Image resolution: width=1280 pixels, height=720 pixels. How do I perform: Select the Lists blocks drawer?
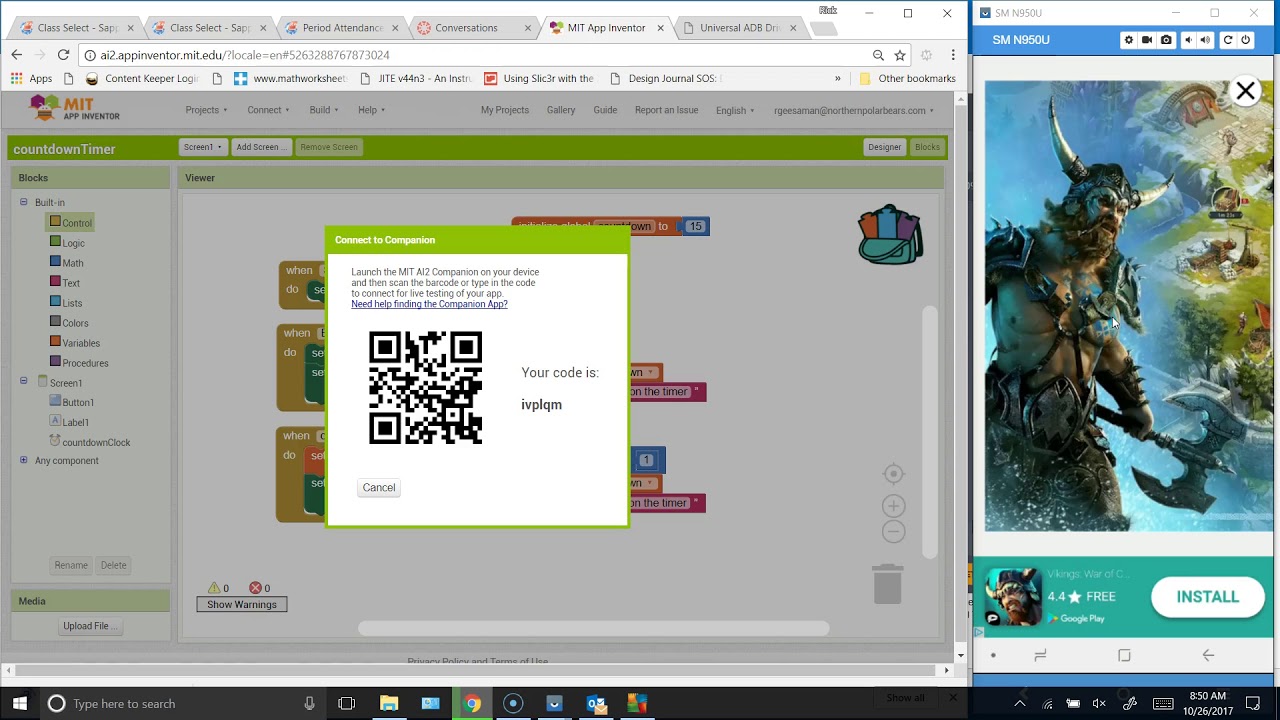click(x=66, y=303)
